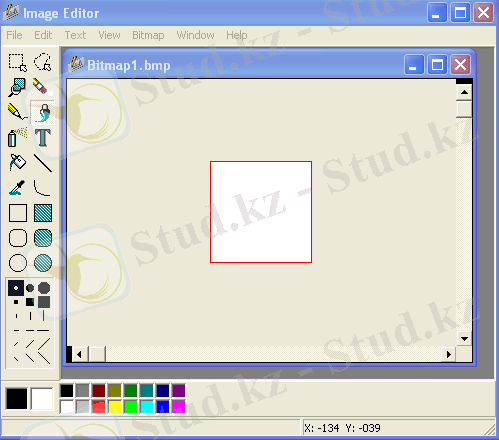Viewport: 499px width, 440px height.
Task: Select the freeform lasso selection tool
Action: click(43, 62)
